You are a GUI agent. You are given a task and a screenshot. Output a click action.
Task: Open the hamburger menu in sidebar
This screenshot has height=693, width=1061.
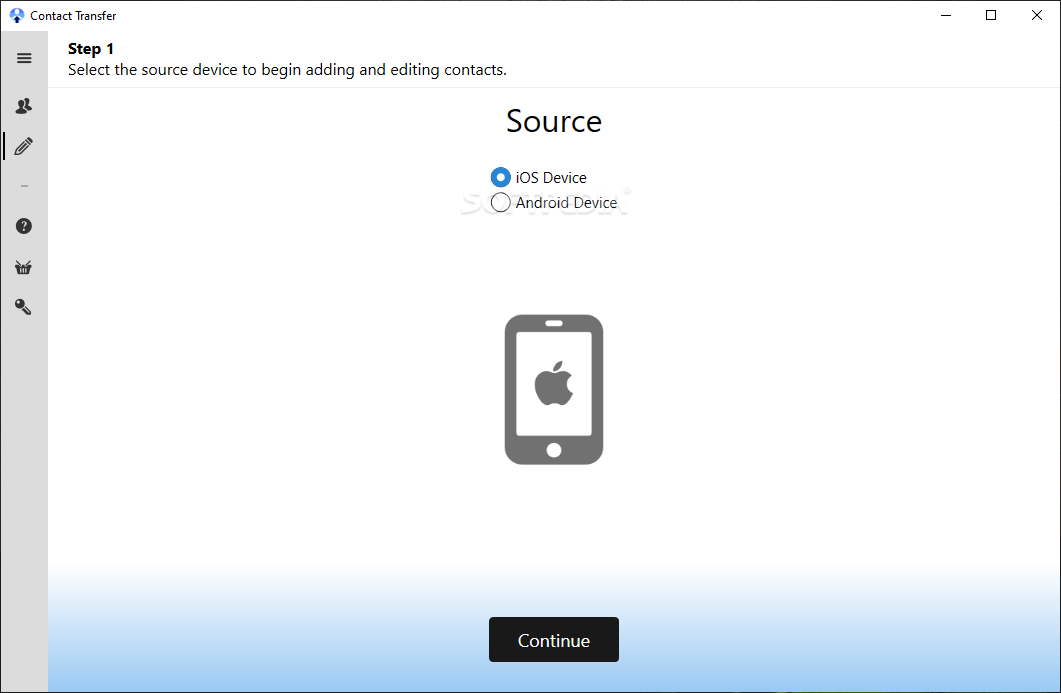coord(24,58)
